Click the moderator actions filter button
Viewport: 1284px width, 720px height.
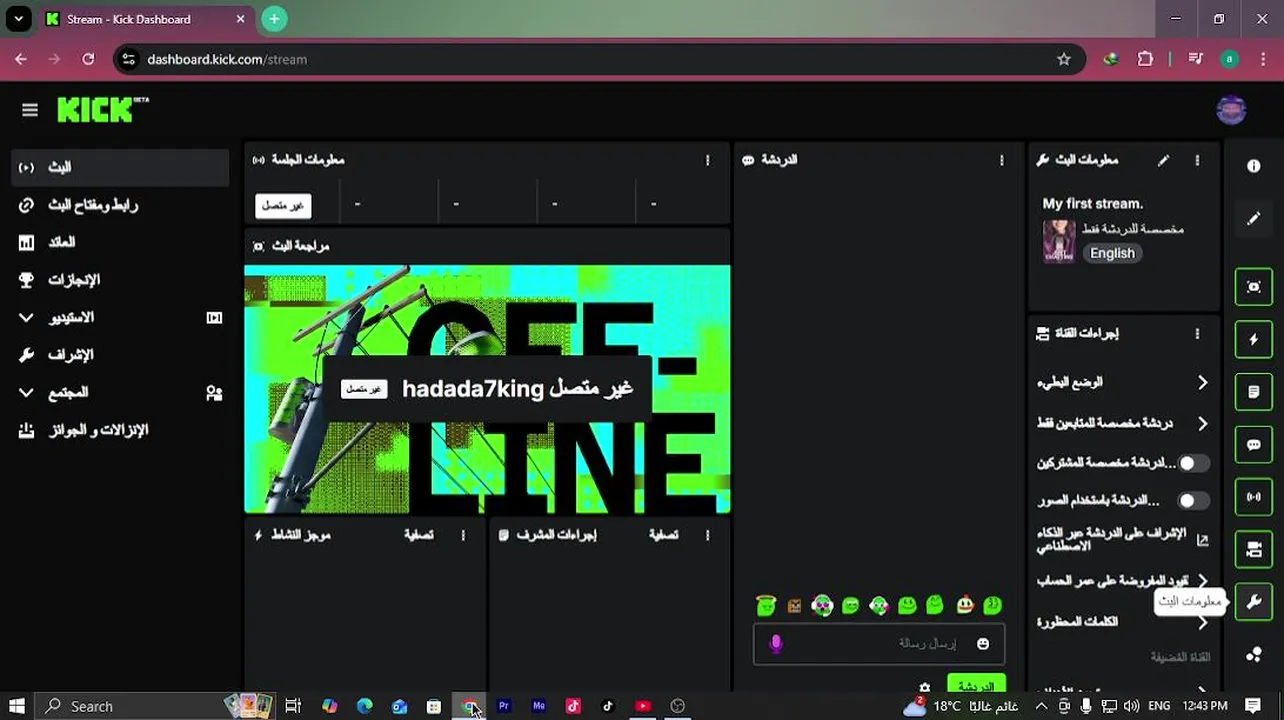[663, 535]
